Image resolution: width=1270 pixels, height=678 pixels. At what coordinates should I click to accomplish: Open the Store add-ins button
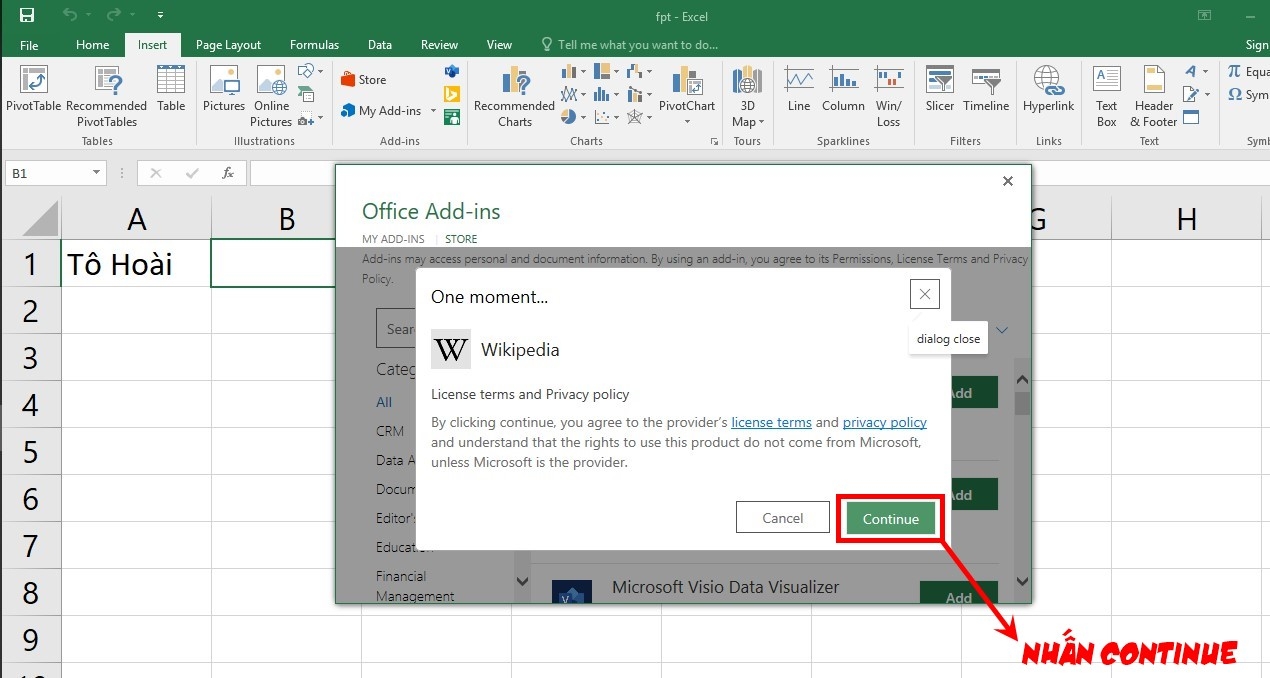[364, 80]
